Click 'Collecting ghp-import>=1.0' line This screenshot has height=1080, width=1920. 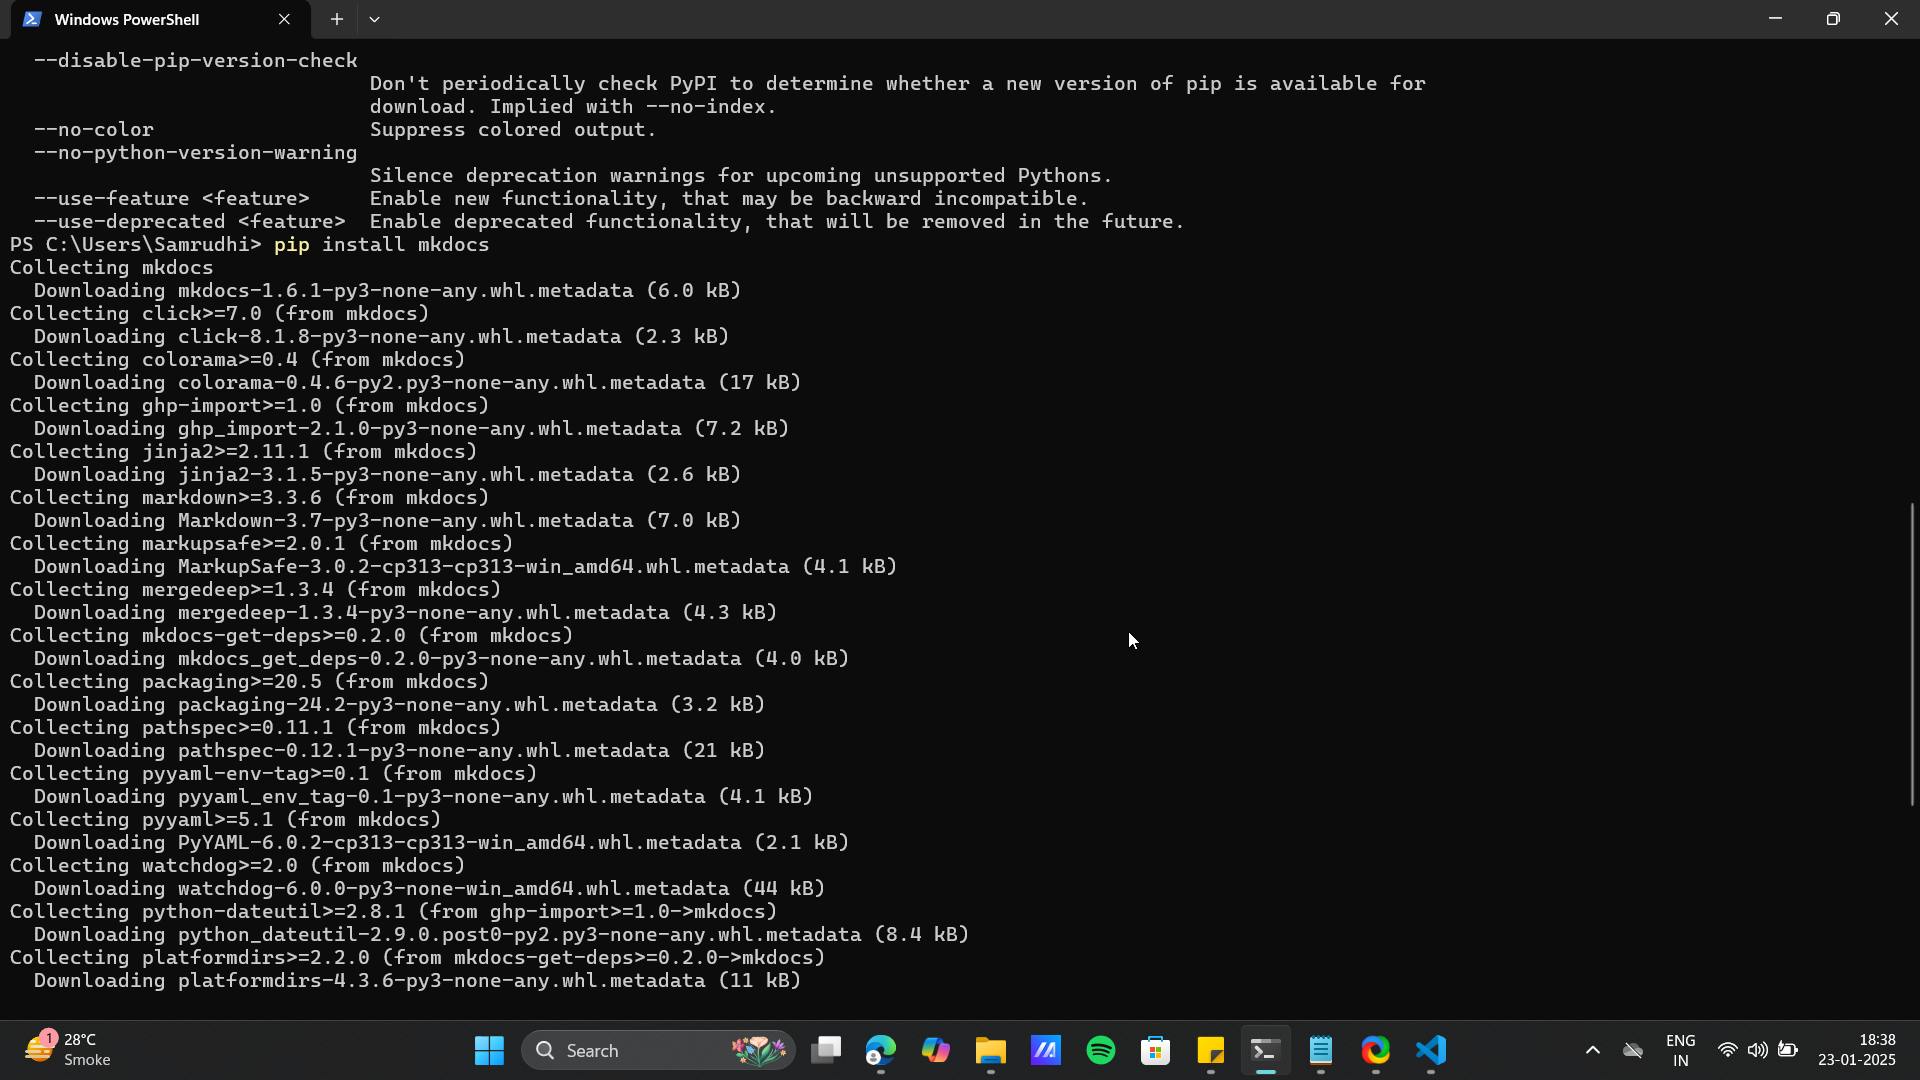pos(250,406)
